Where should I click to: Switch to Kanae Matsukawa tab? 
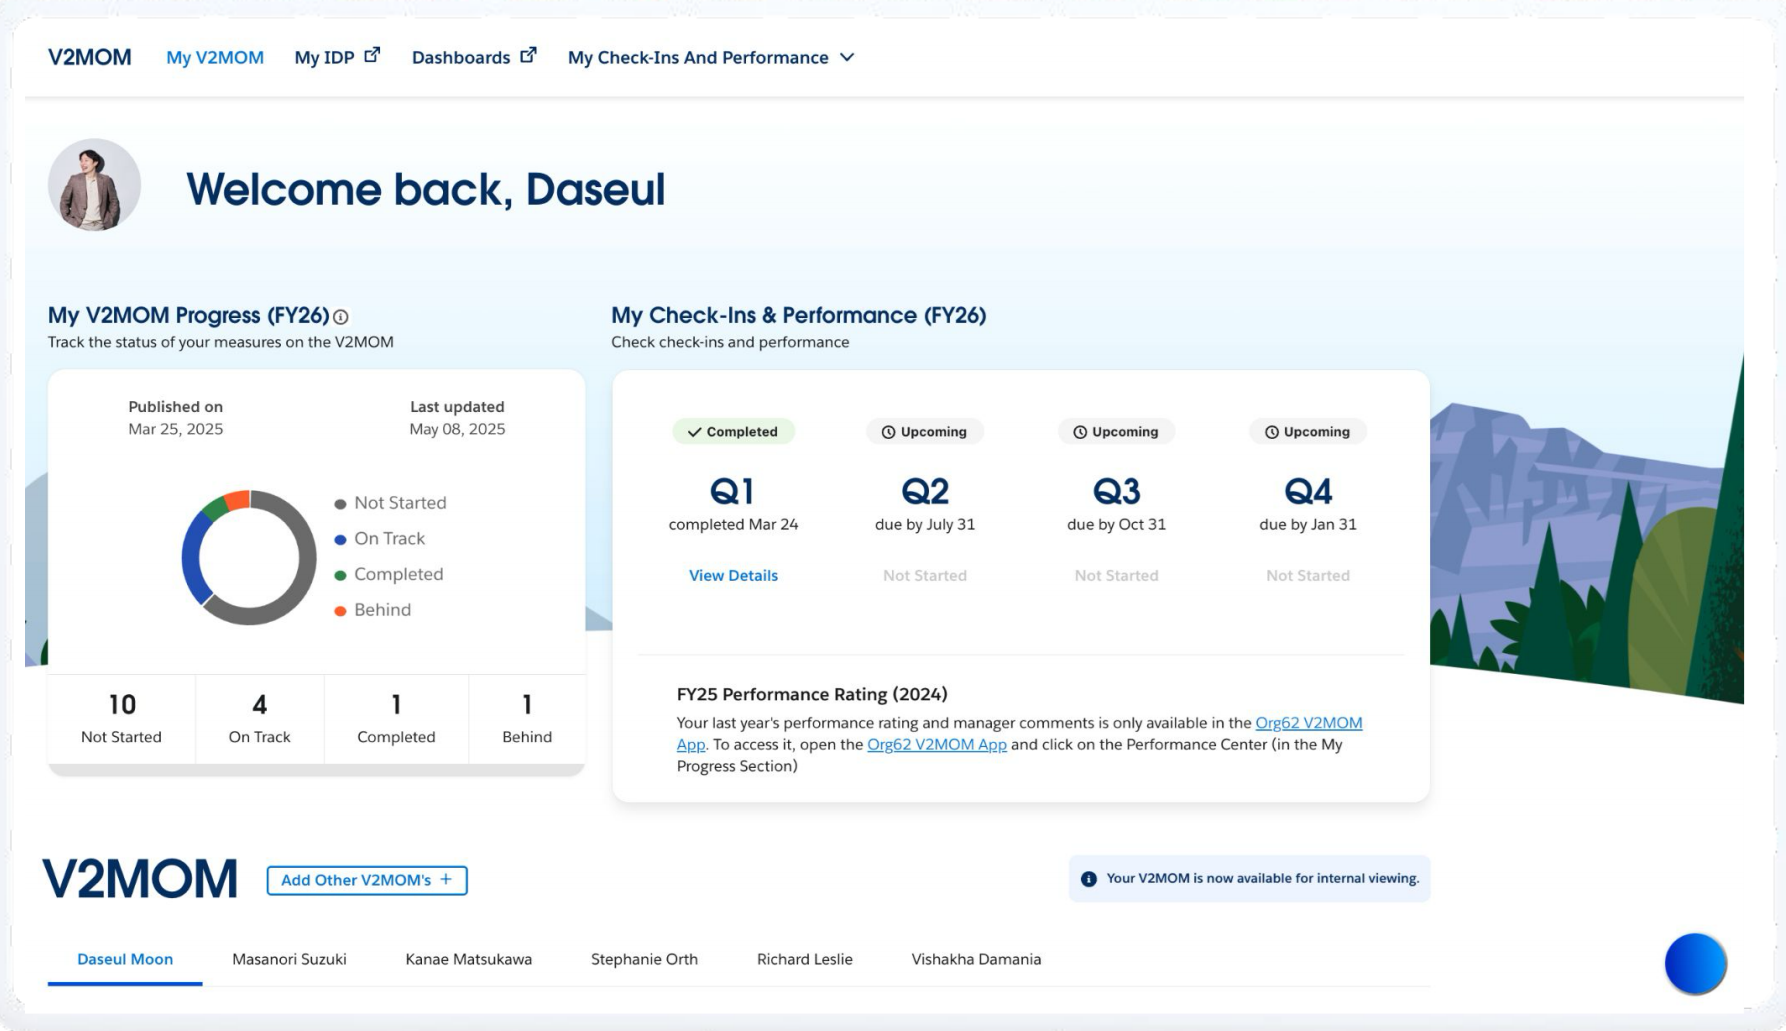pyautogui.click(x=468, y=960)
